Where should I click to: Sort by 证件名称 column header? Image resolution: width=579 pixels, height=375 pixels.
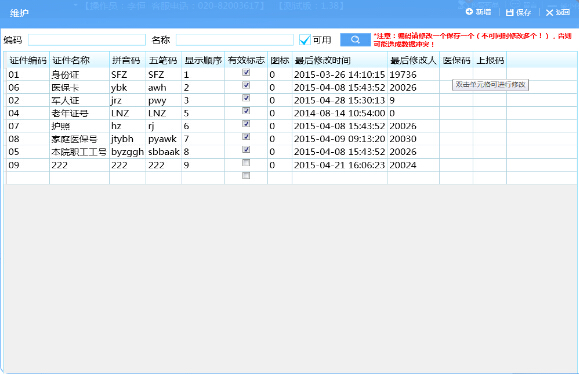point(79,61)
